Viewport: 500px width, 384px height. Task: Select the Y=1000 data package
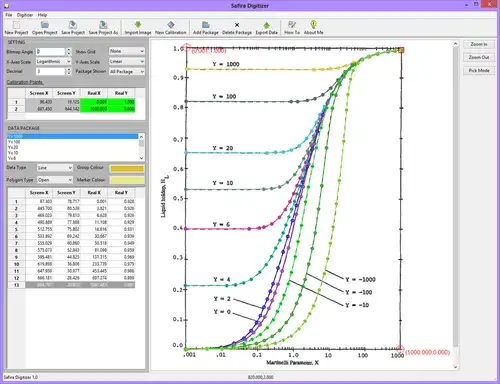73,136
